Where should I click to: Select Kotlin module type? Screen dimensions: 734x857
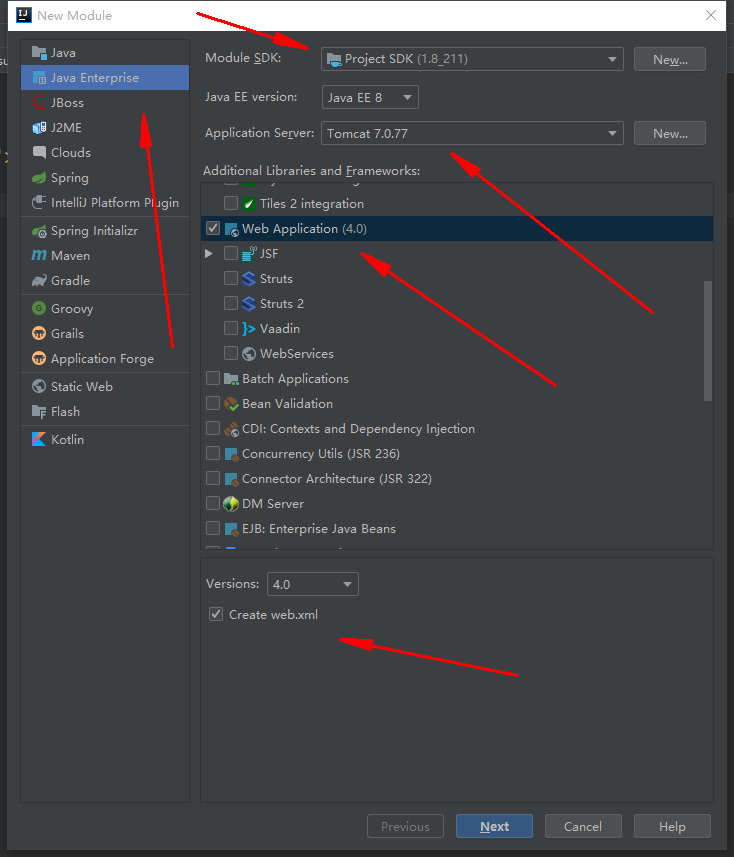[105, 439]
